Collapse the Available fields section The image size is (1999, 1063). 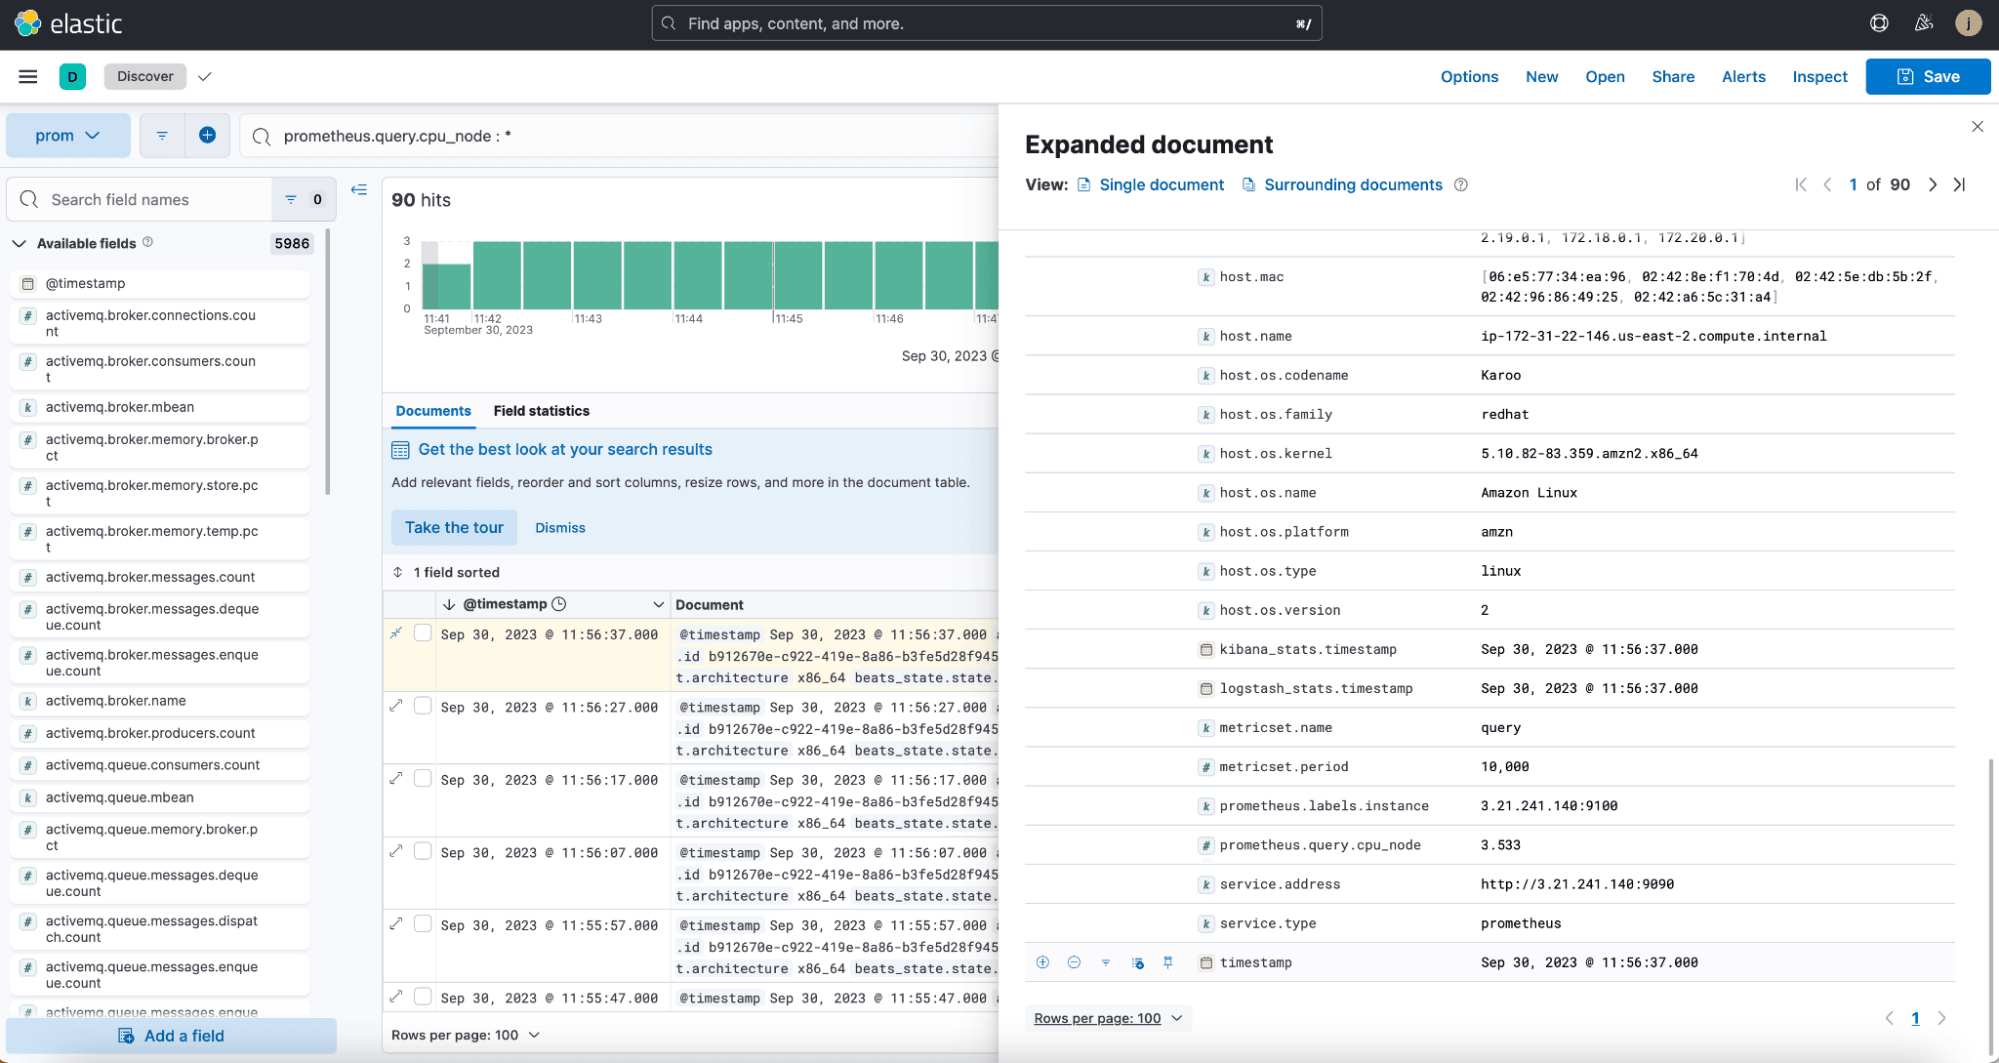[18, 243]
